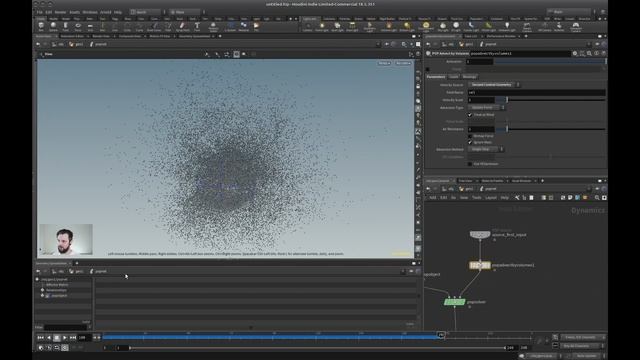Toggle the Ignore Mass checkbox
640x360 pixels.
point(470,142)
